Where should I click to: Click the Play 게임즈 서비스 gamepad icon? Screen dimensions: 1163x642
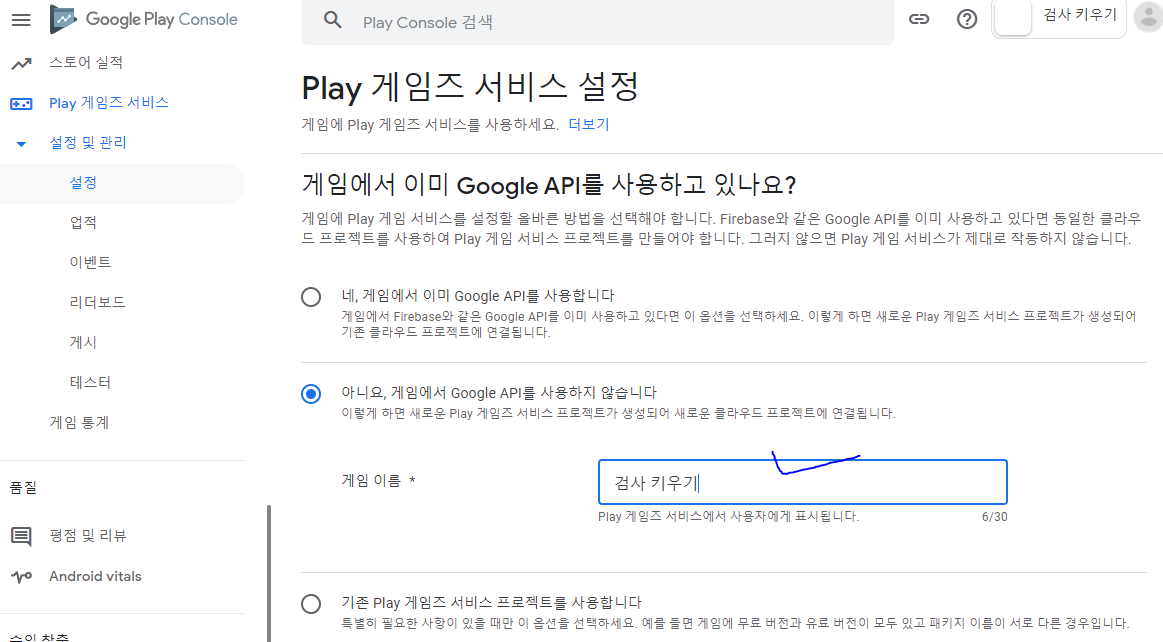(x=22, y=104)
